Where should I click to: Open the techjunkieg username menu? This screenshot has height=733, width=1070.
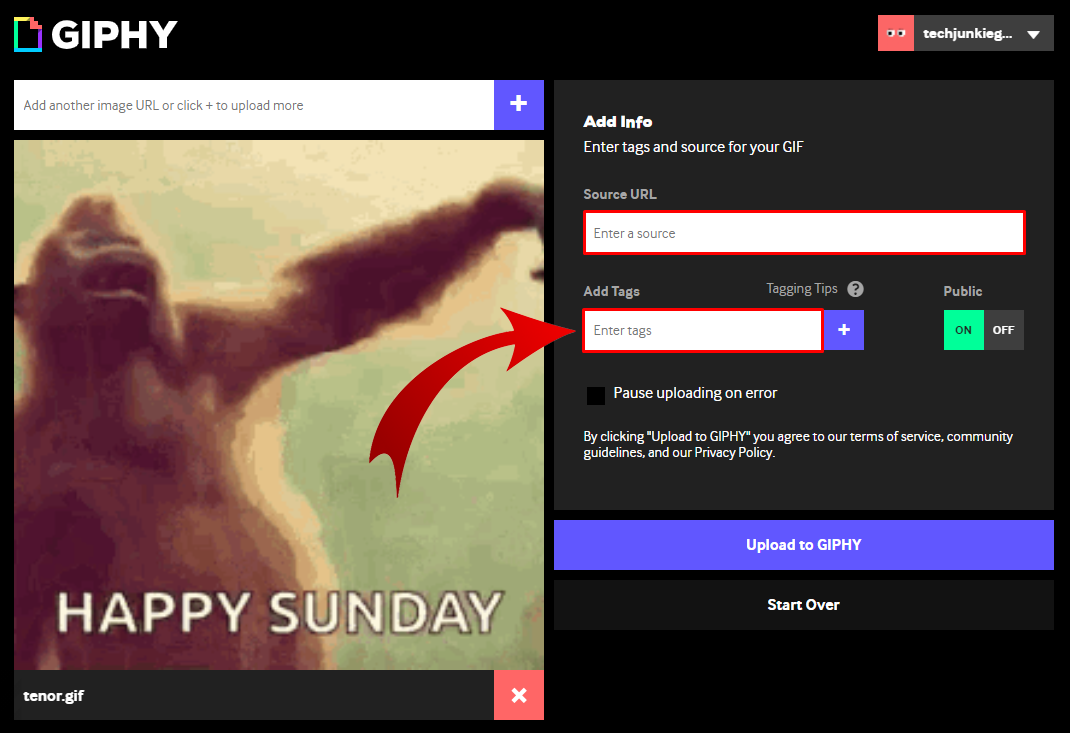[967, 33]
